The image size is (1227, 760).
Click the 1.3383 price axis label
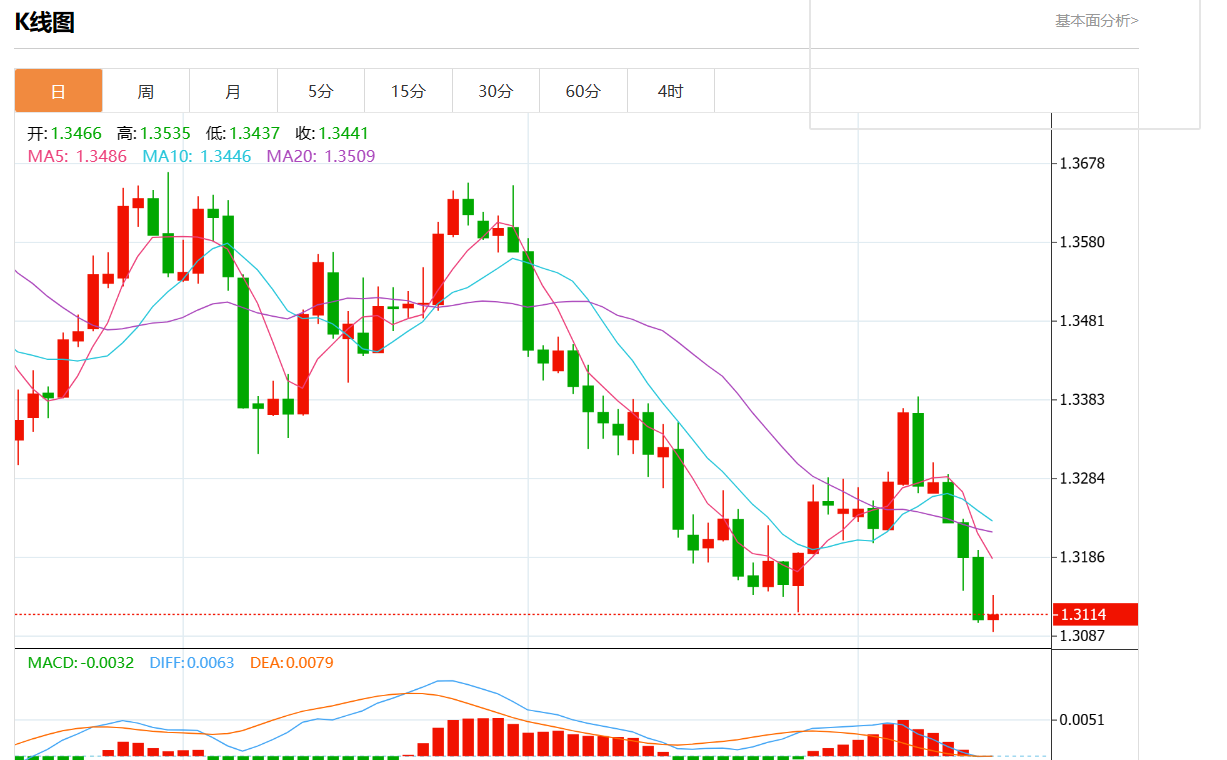(1082, 400)
